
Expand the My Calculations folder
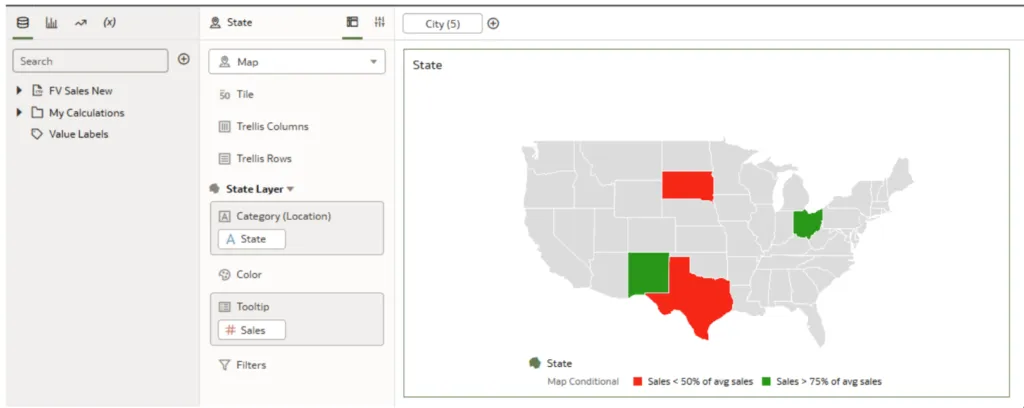pos(19,113)
